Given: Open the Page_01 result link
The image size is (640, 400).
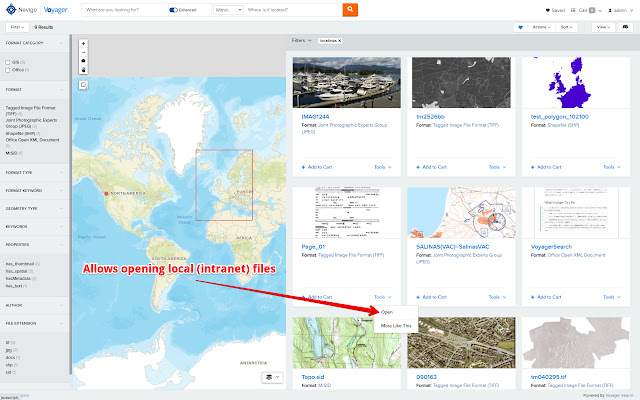Looking at the screenshot, I should tap(313, 247).
